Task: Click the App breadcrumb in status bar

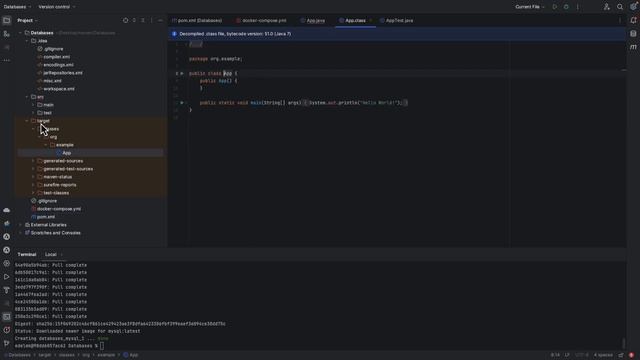Action: [x=131, y=355]
